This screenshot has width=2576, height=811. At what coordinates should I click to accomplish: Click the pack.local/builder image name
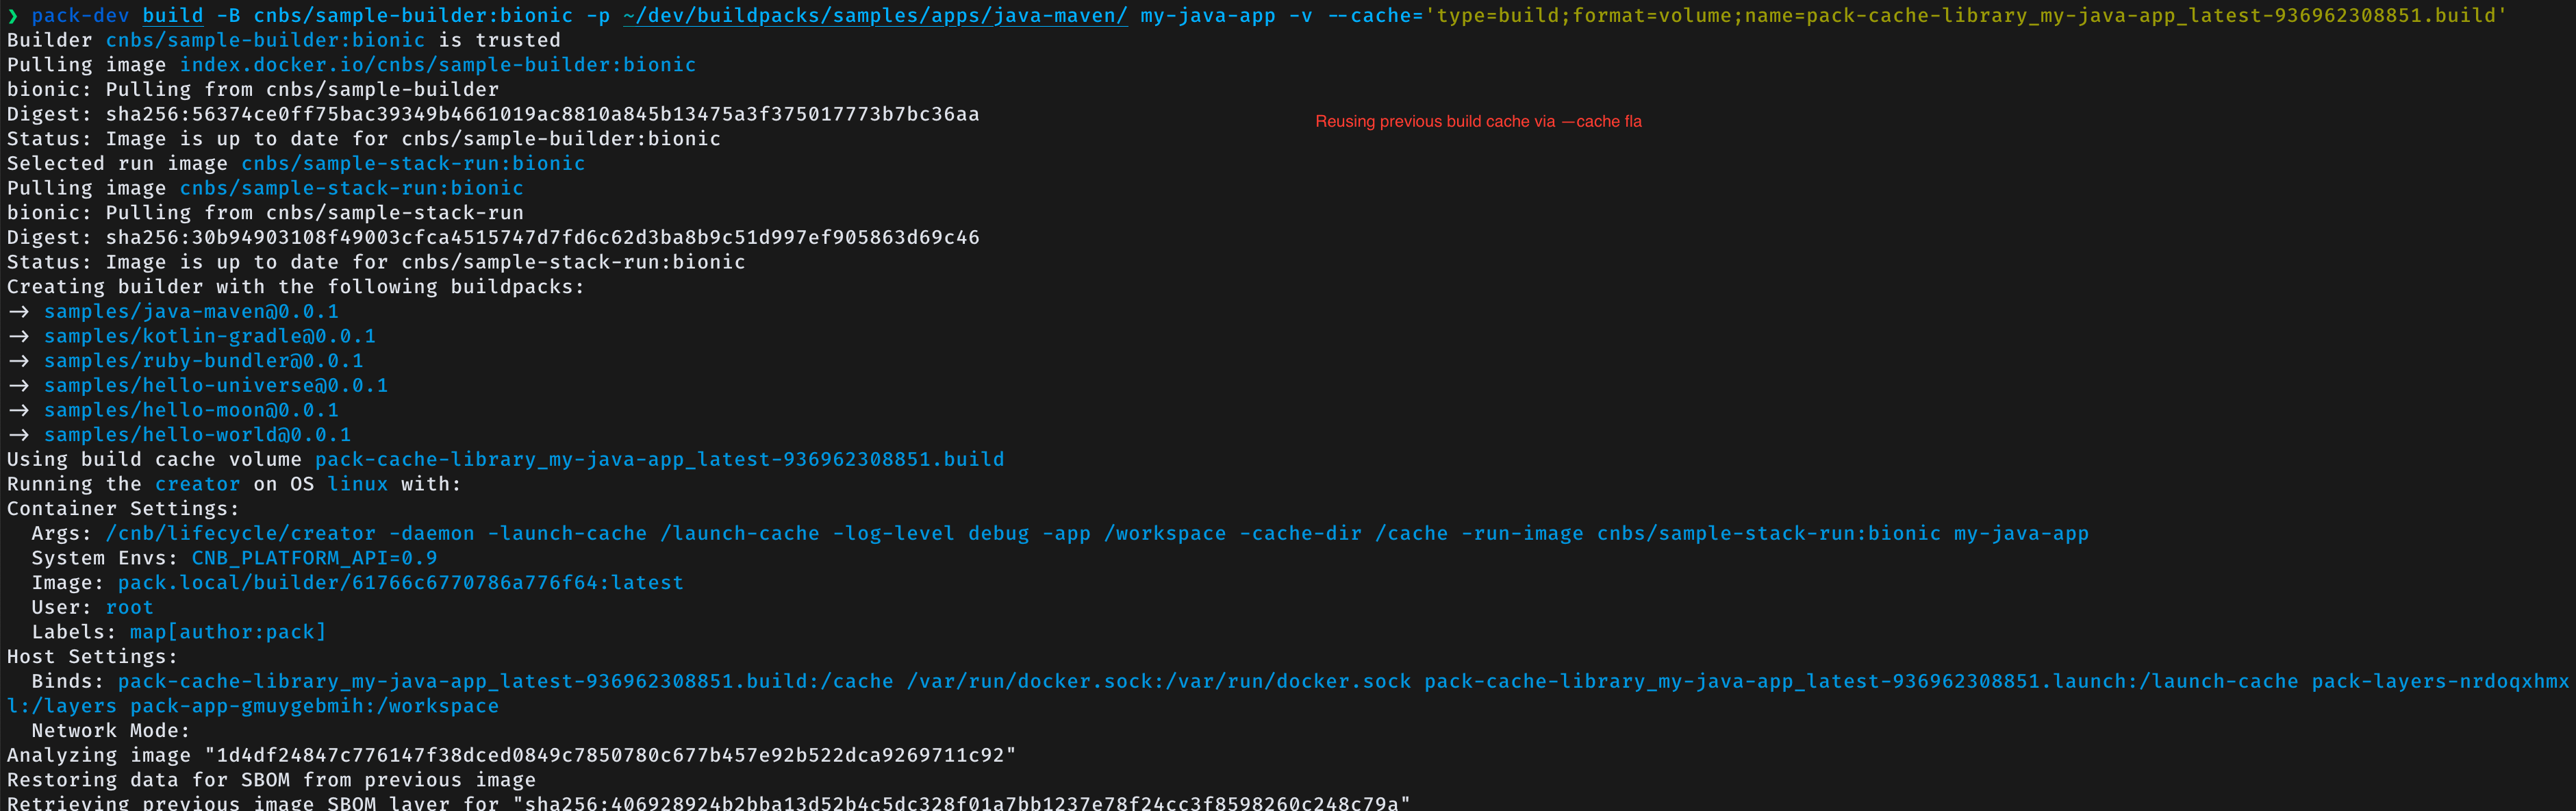tap(400, 583)
